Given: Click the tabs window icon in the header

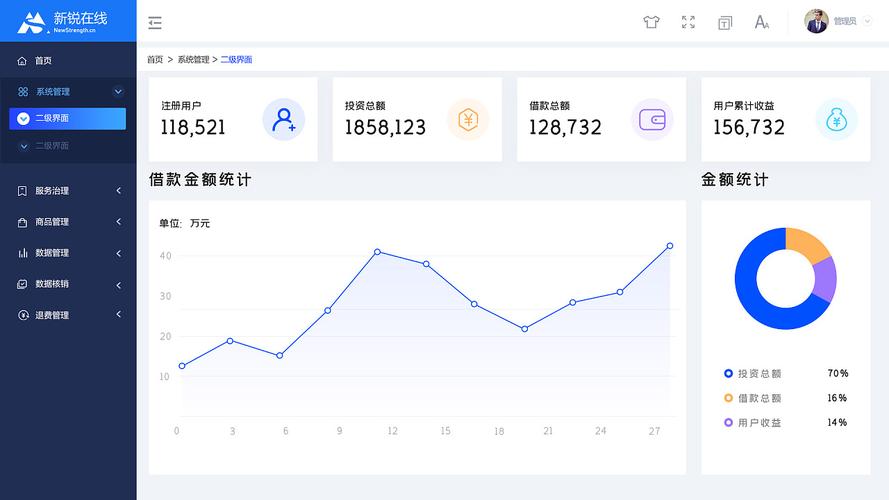Looking at the screenshot, I should (x=725, y=23).
